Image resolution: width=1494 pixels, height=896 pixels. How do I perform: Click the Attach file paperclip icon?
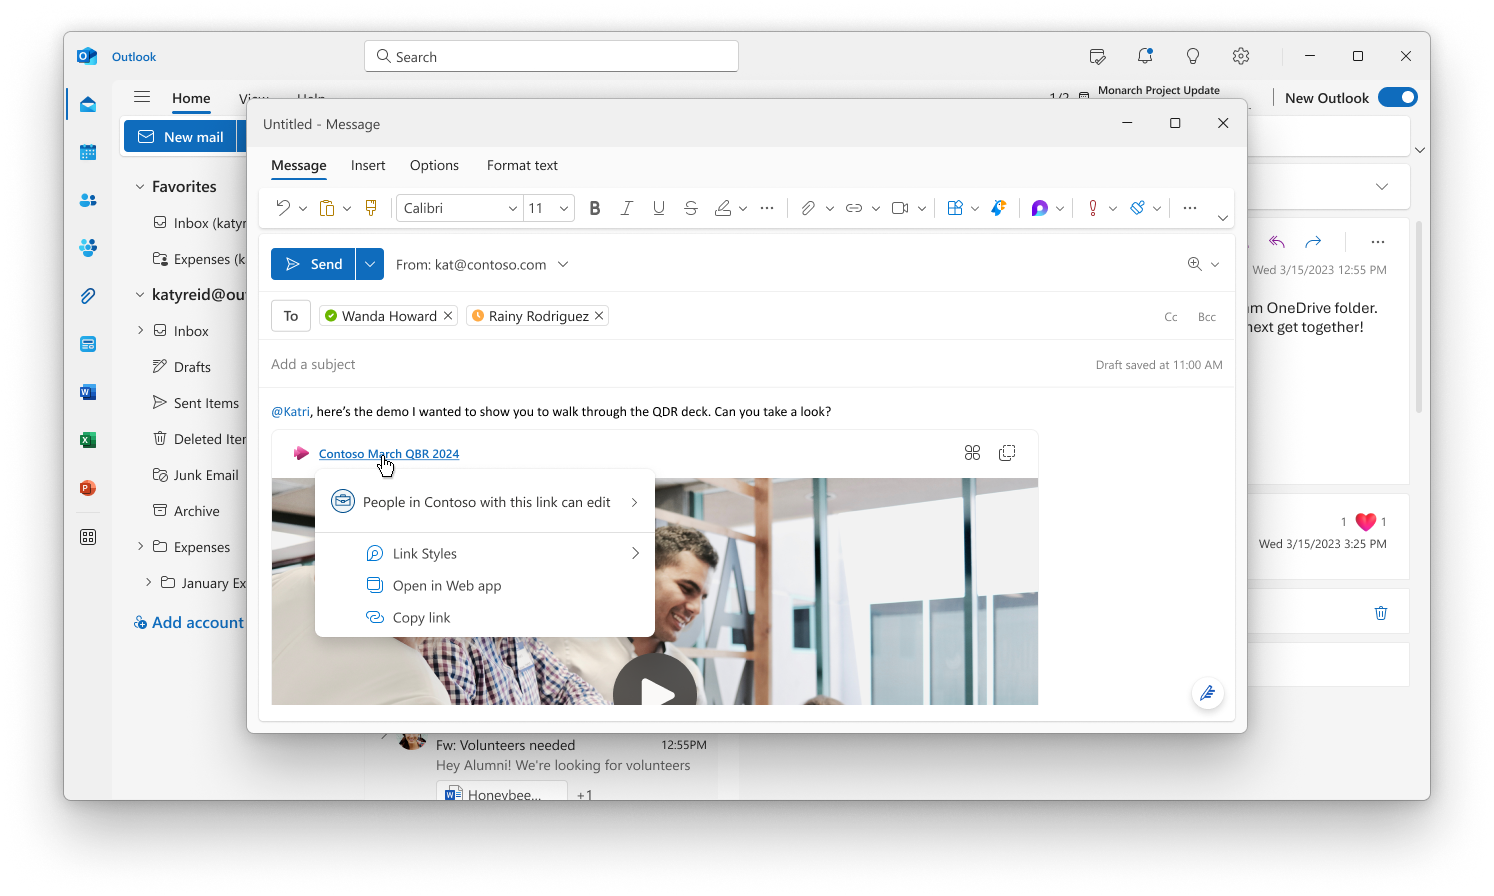pyautogui.click(x=808, y=208)
